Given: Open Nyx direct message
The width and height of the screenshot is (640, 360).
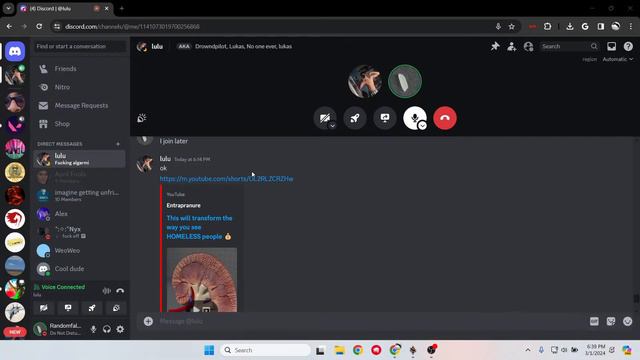Looking at the screenshot, I should (x=79, y=232).
